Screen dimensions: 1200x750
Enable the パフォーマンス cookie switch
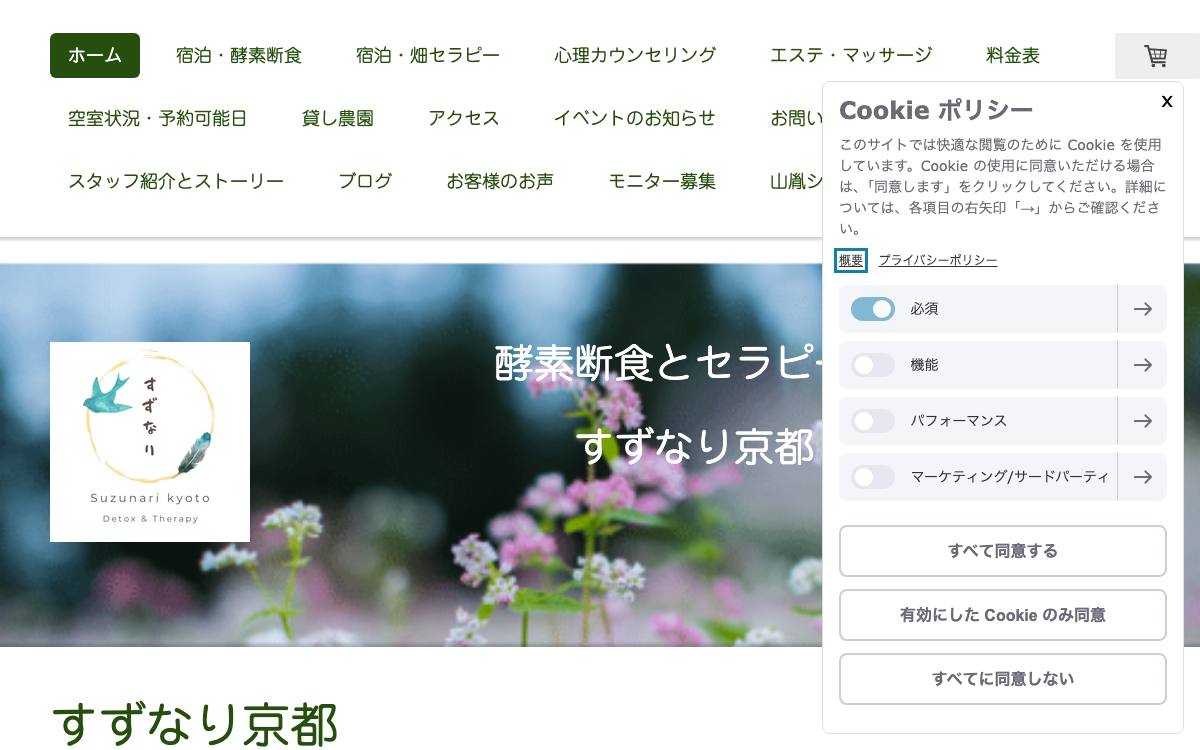tap(873, 421)
